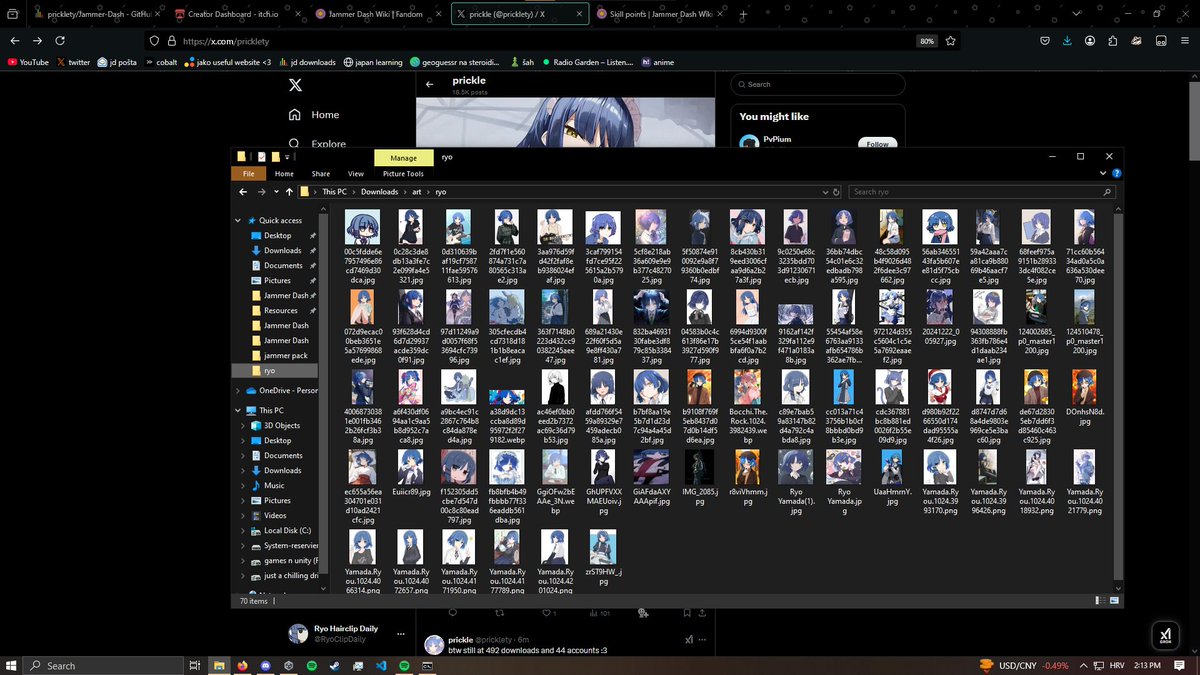Collapse the This PC tree node
Image resolution: width=1200 pixels, height=675 pixels.
(238, 410)
